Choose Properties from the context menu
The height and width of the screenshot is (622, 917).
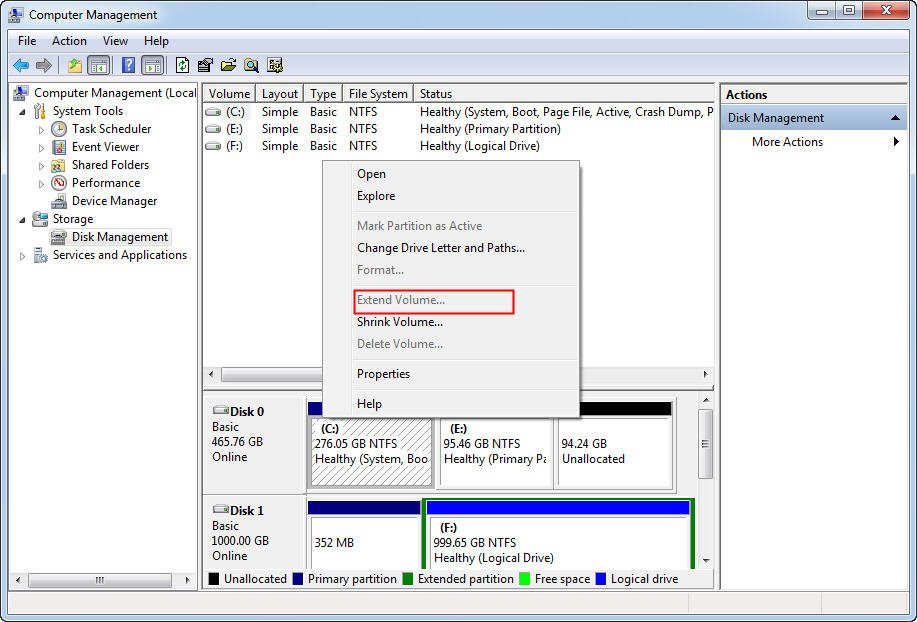click(x=451, y=374)
